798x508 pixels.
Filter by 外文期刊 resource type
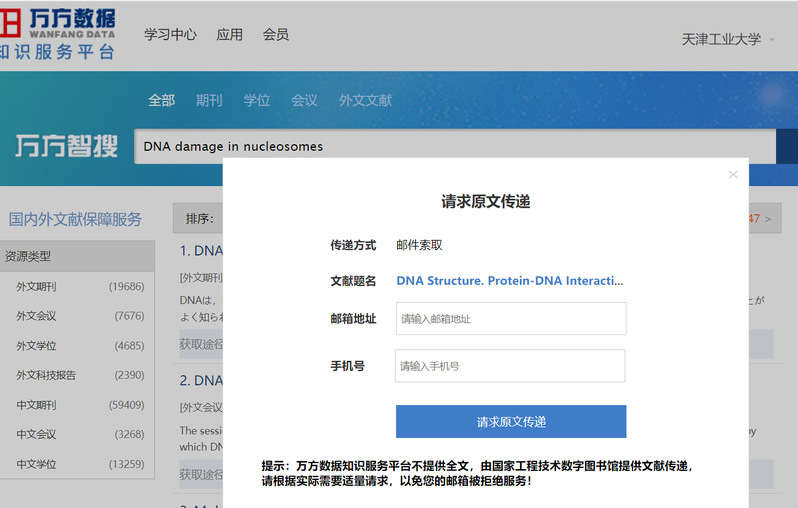pos(36,287)
